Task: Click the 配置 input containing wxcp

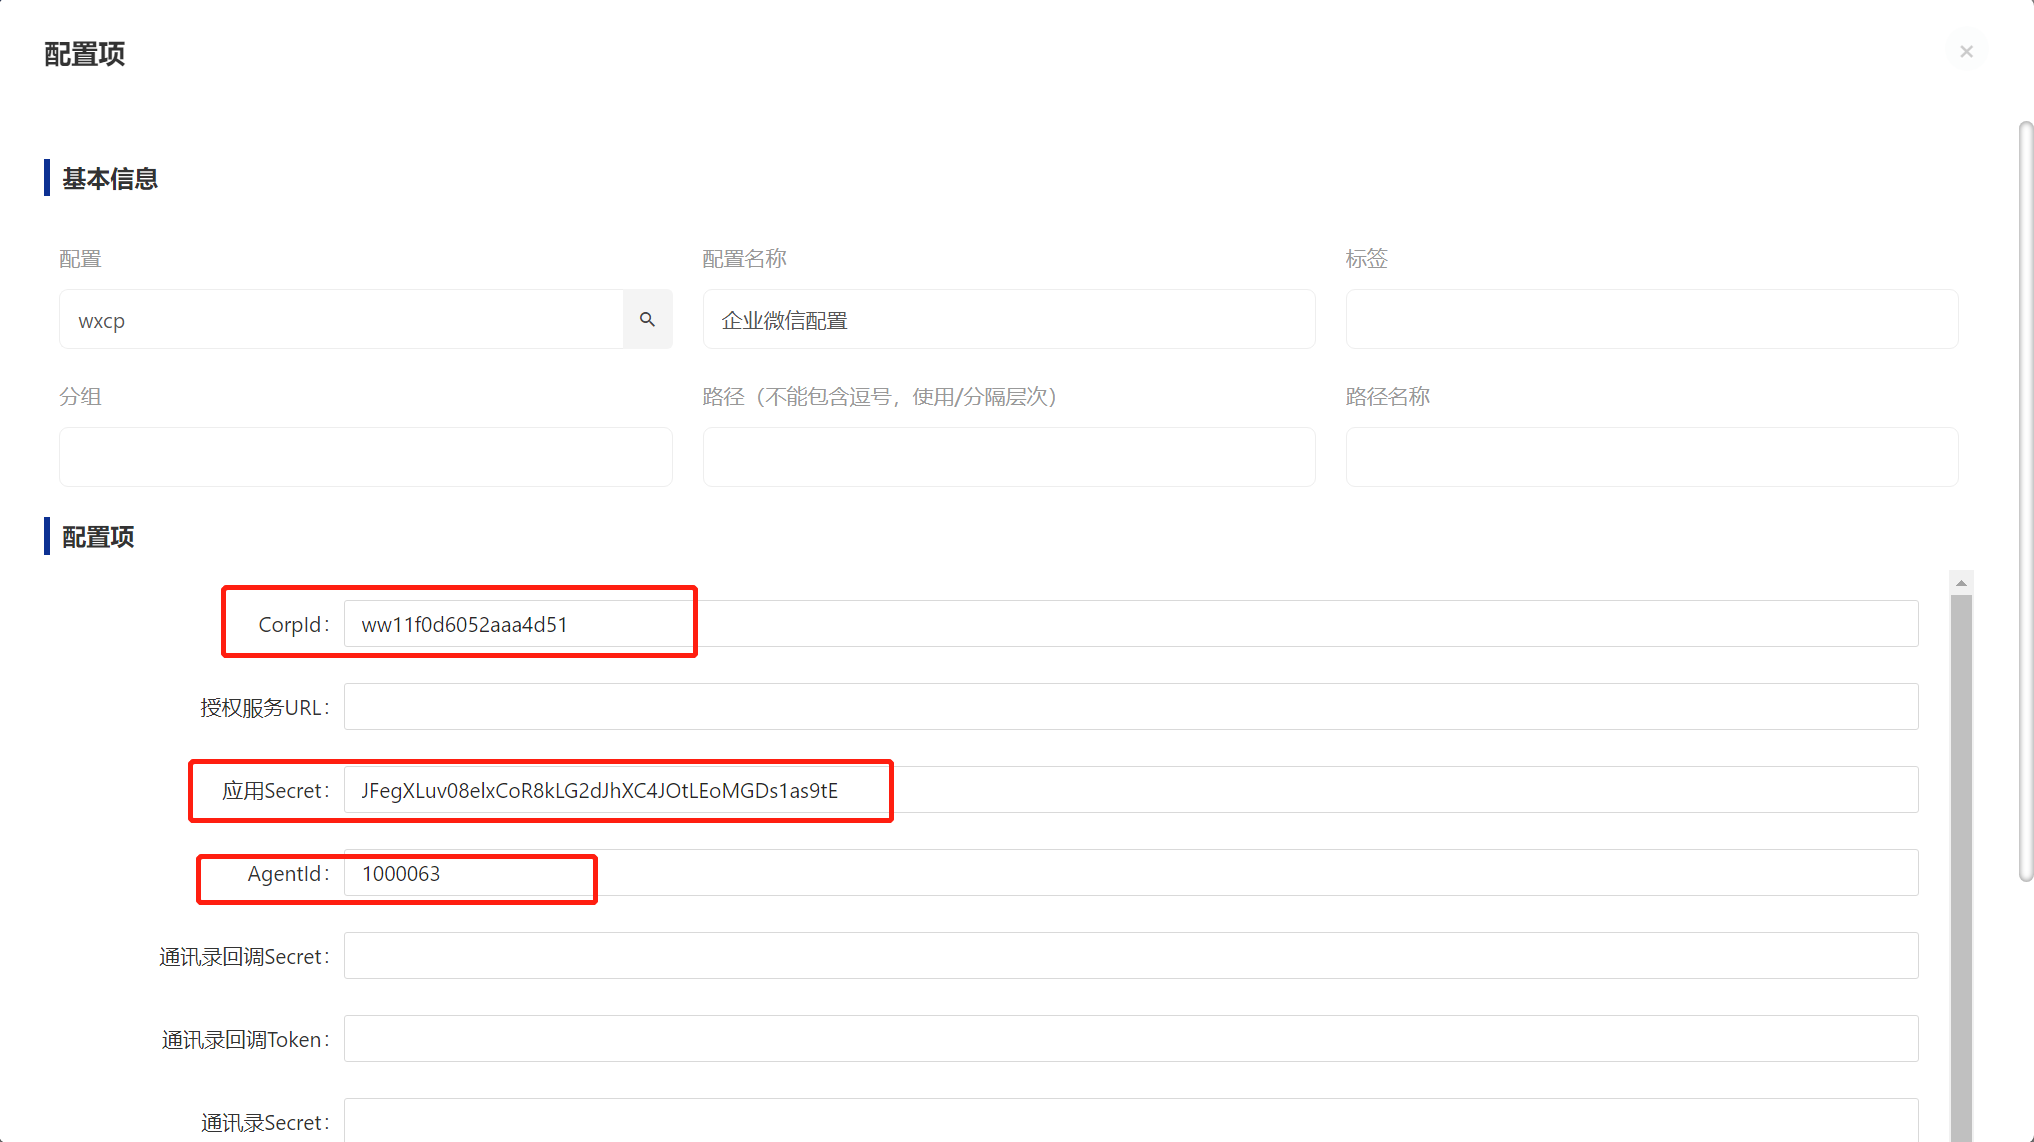Action: click(x=340, y=320)
